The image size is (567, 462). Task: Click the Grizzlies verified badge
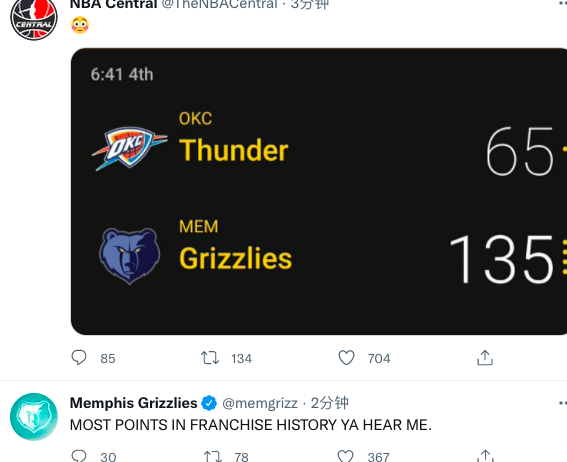click(x=209, y=403)
